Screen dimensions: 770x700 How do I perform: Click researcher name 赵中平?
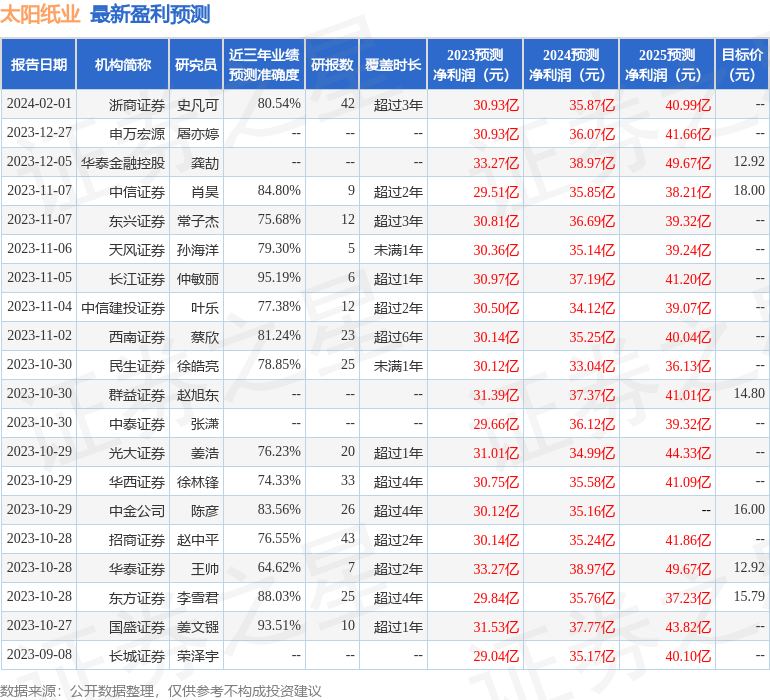pyautogui.click(x=198, y=540)
